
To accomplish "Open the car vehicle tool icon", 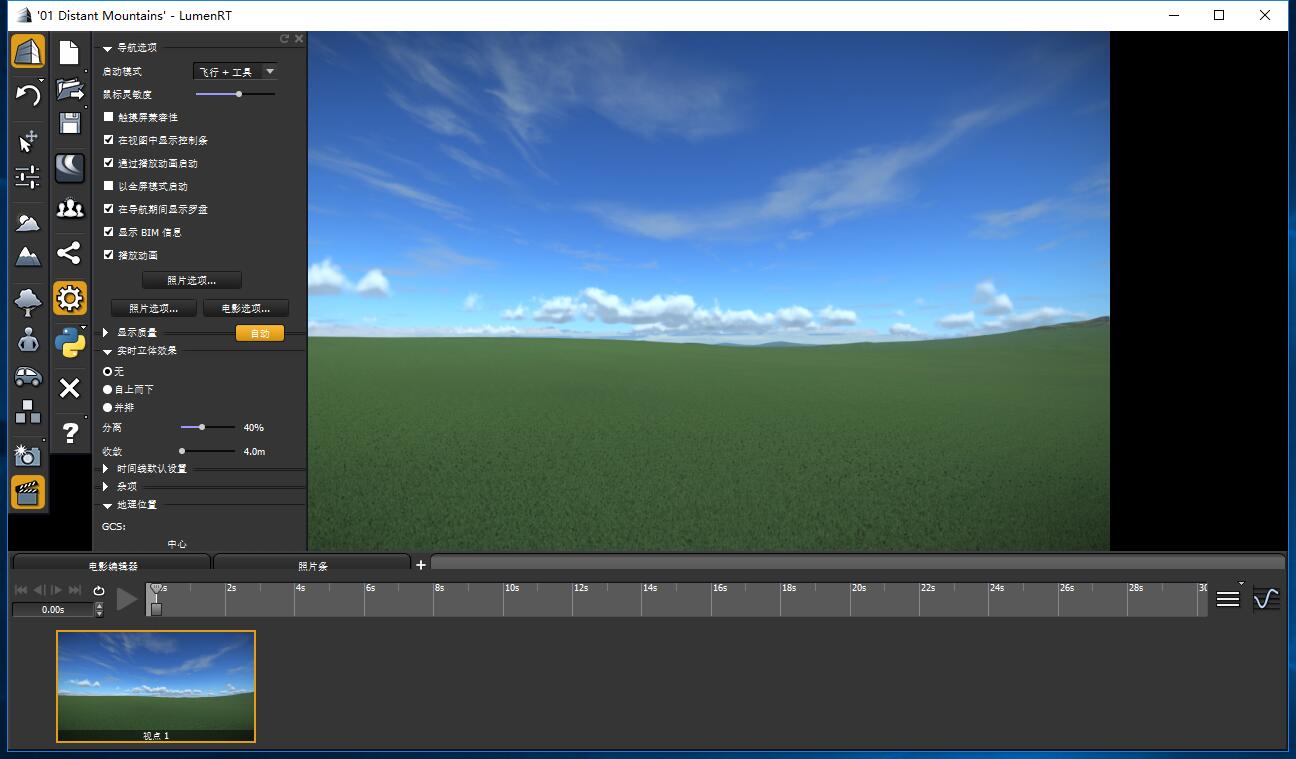I will [27, 378].
